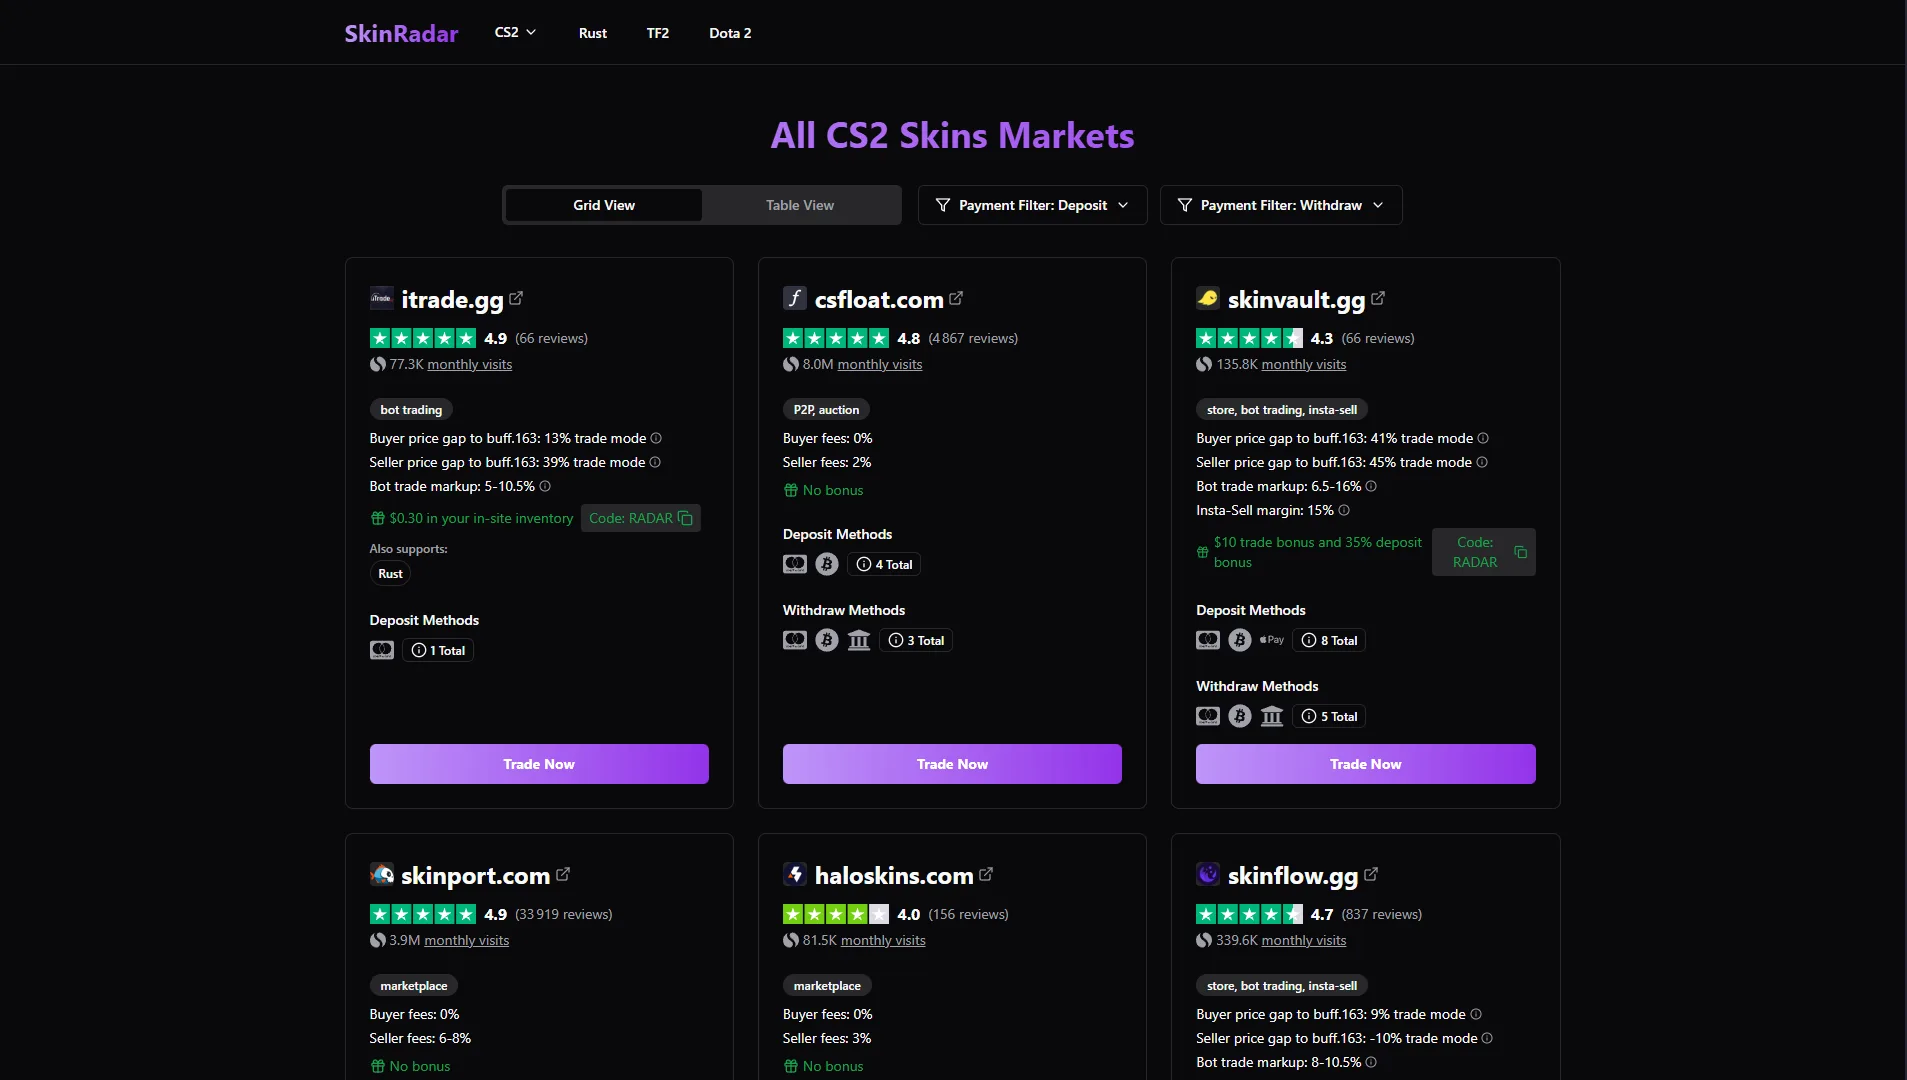The image size is (1907, 1080).
Task: Open csfloat.com monthly visits link
Action: (880, 364)
